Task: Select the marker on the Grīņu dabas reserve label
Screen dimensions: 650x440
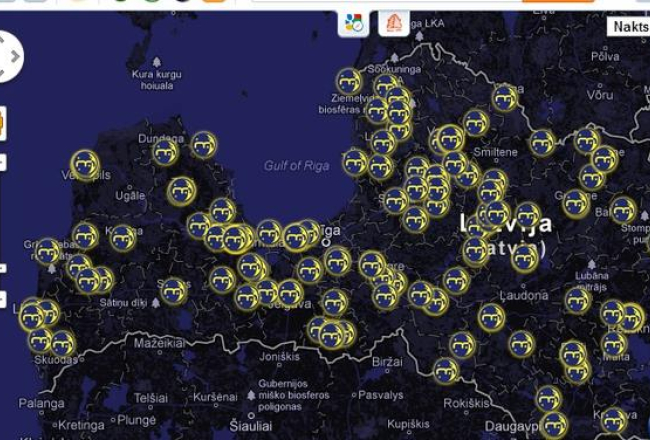Action: [48, 251]
